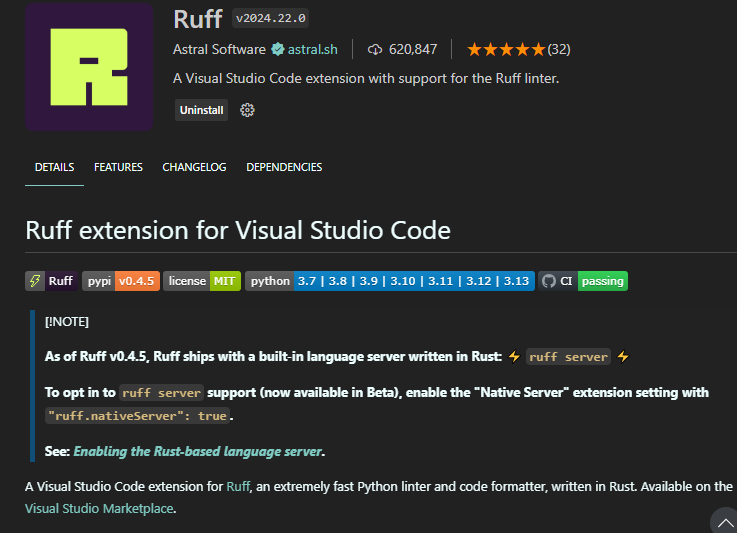Image resolution: width=737 pixels, height=533 pixels.
Task: Click the install count 620,847
Action: tap(413, 49)
